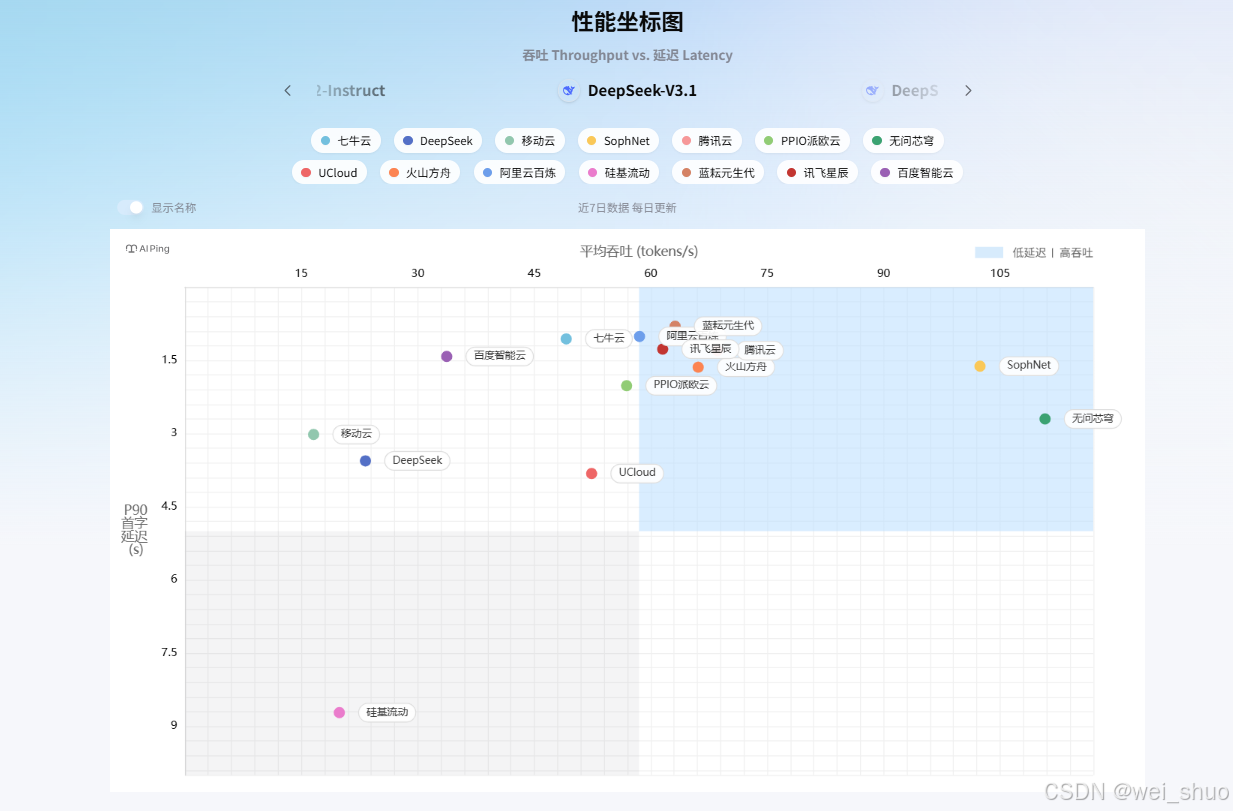Toggle the 七牛云 legend filter
The image size is (1233, 811).
[x=346, y=141]
